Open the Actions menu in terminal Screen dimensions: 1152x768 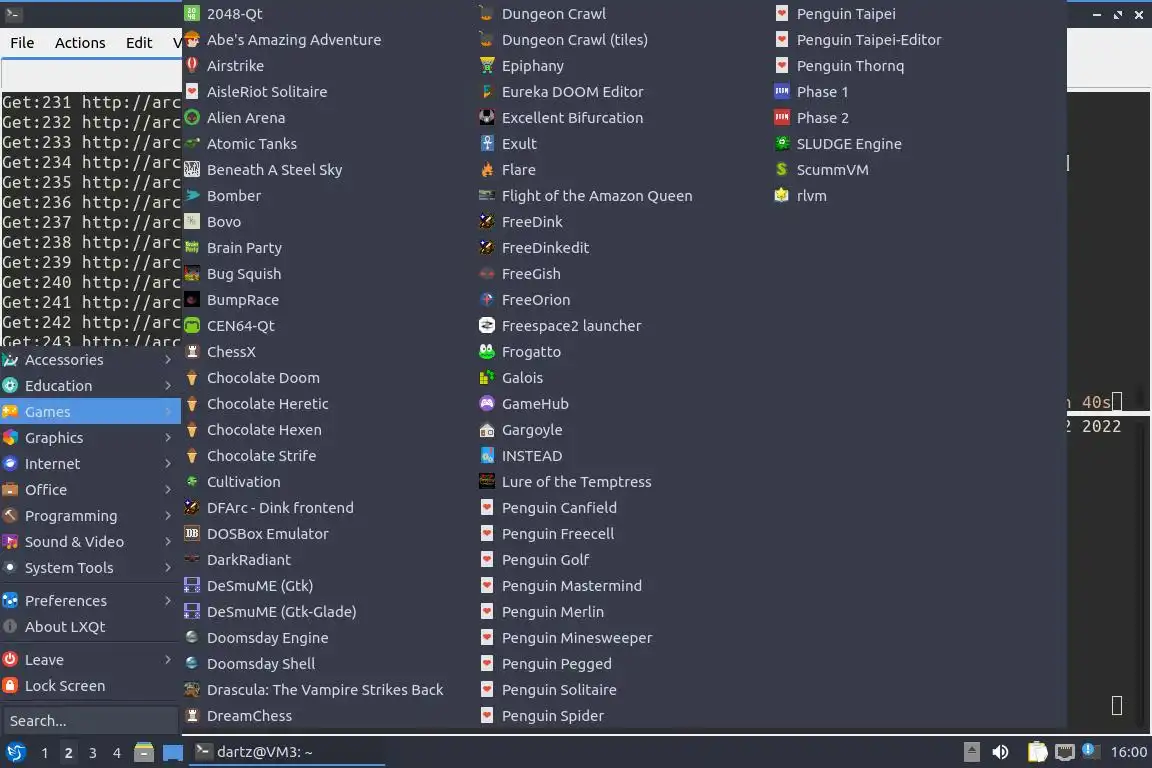pos(80,43)
